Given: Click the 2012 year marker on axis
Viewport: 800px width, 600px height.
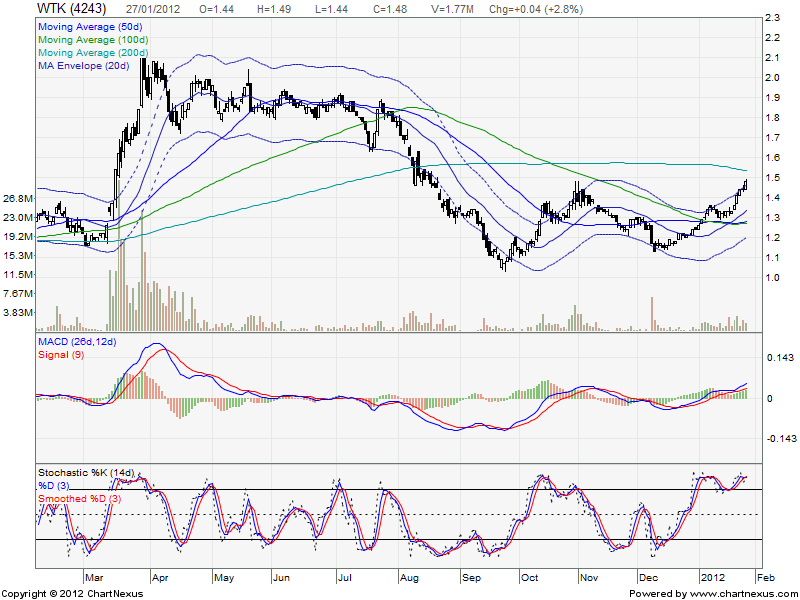Looking at the screenshot, I should [712, 578].
